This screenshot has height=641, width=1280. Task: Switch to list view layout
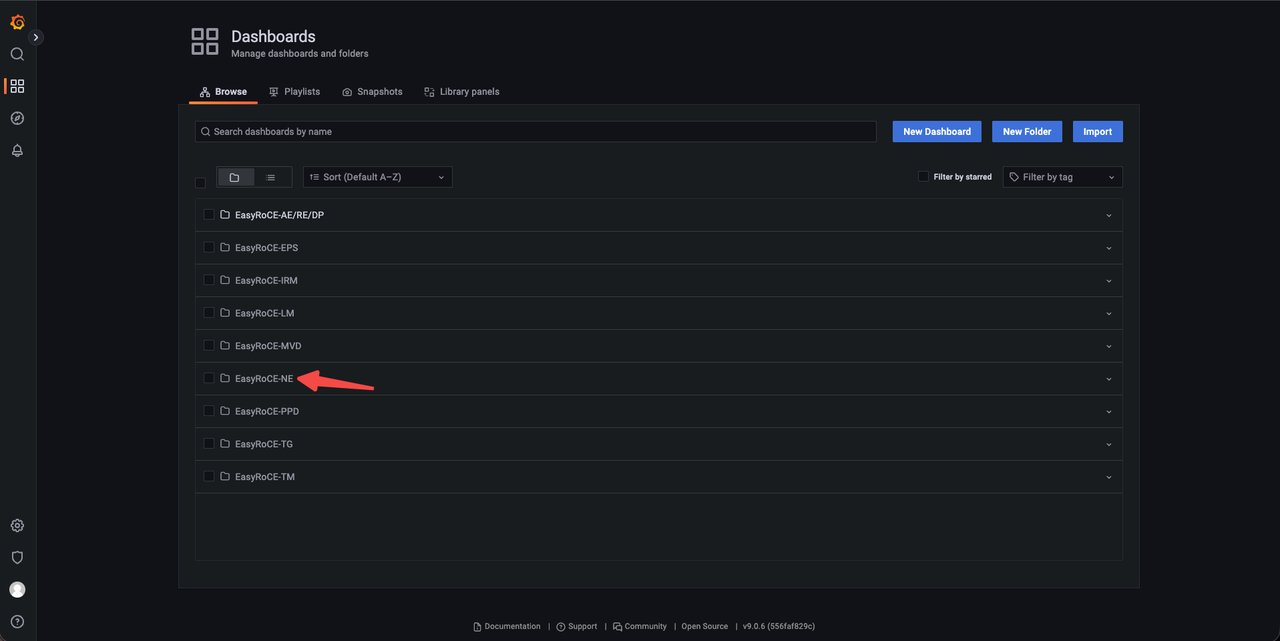[x=270, y=177]
